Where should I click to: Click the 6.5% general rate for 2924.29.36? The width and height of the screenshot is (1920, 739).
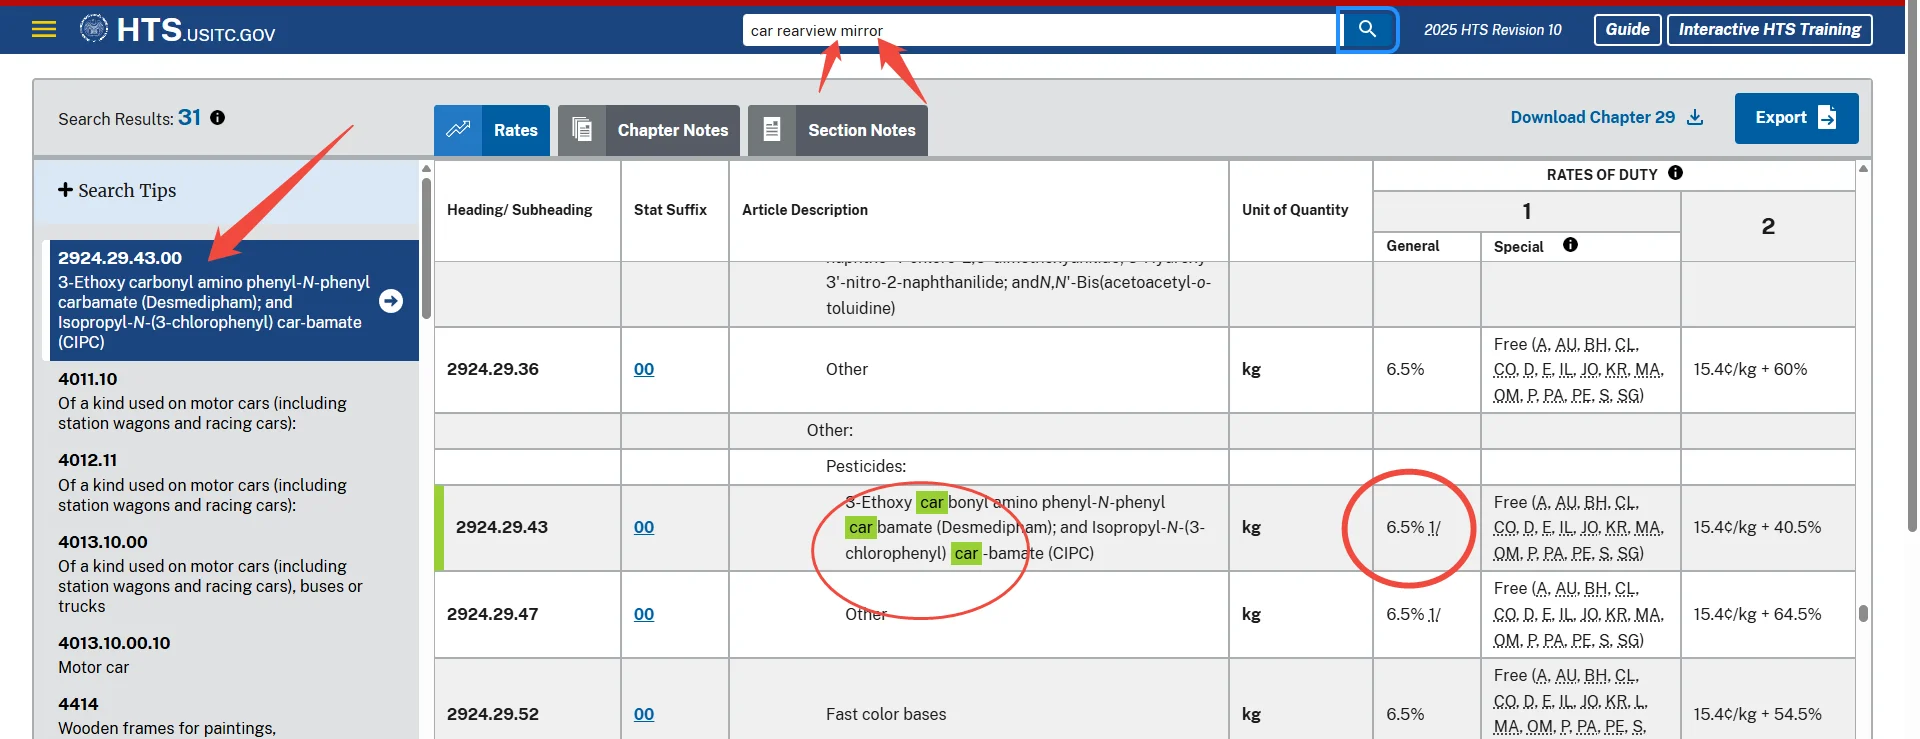coord(1405,369)
